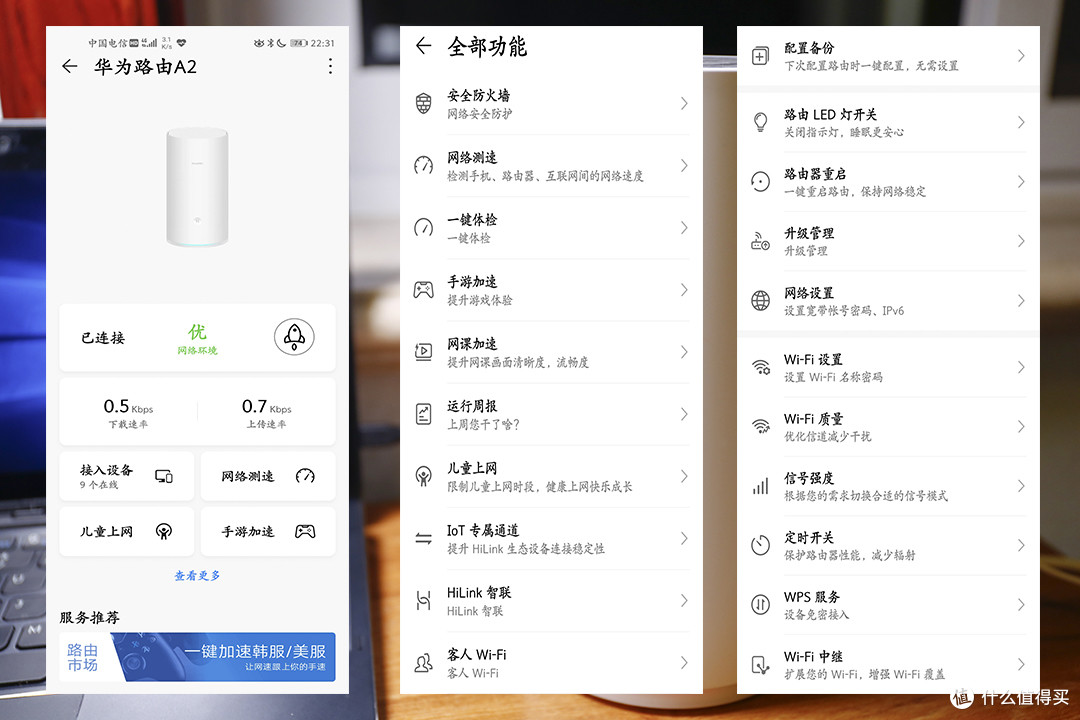Tap the IoT 专属通道 arrows icon

pyautogui.click(x=424, y=538)
